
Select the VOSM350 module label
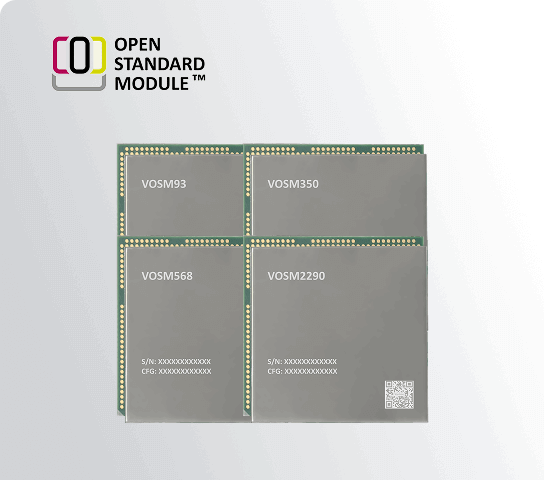293,184
